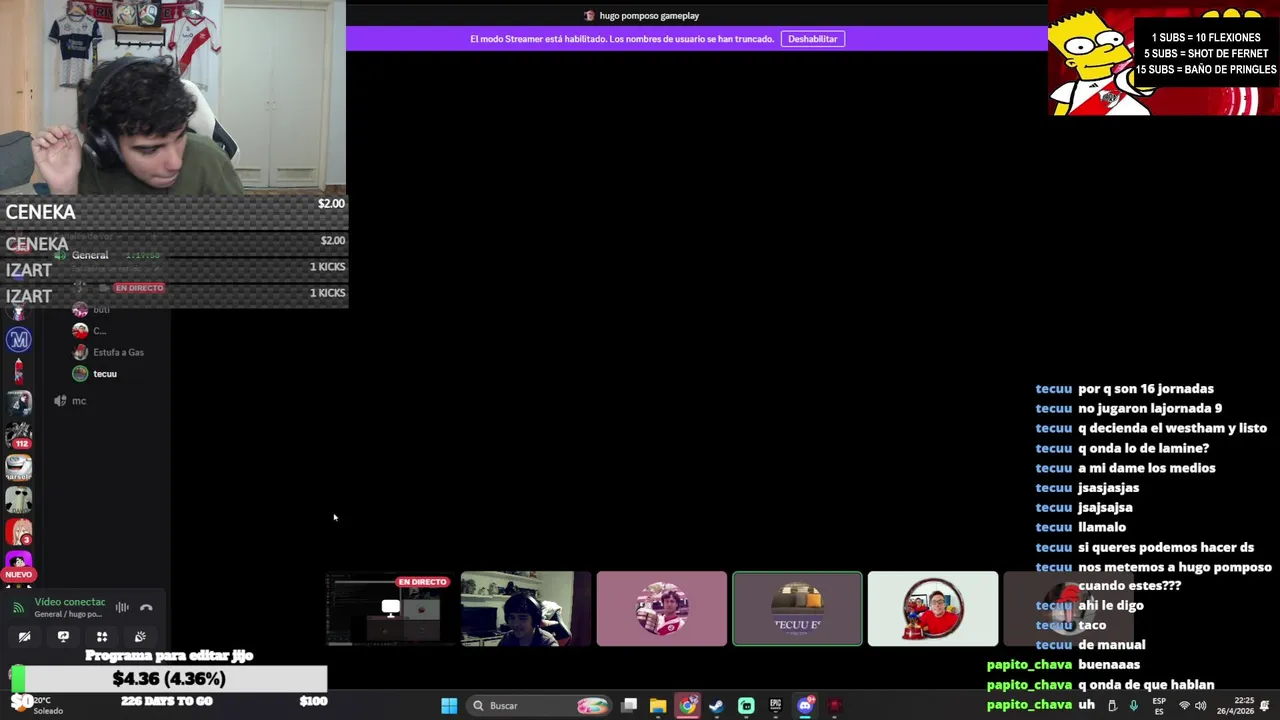Click the Buscar taskbar search box
This screenshot has width=1280, height=720.
pos(540,706)
